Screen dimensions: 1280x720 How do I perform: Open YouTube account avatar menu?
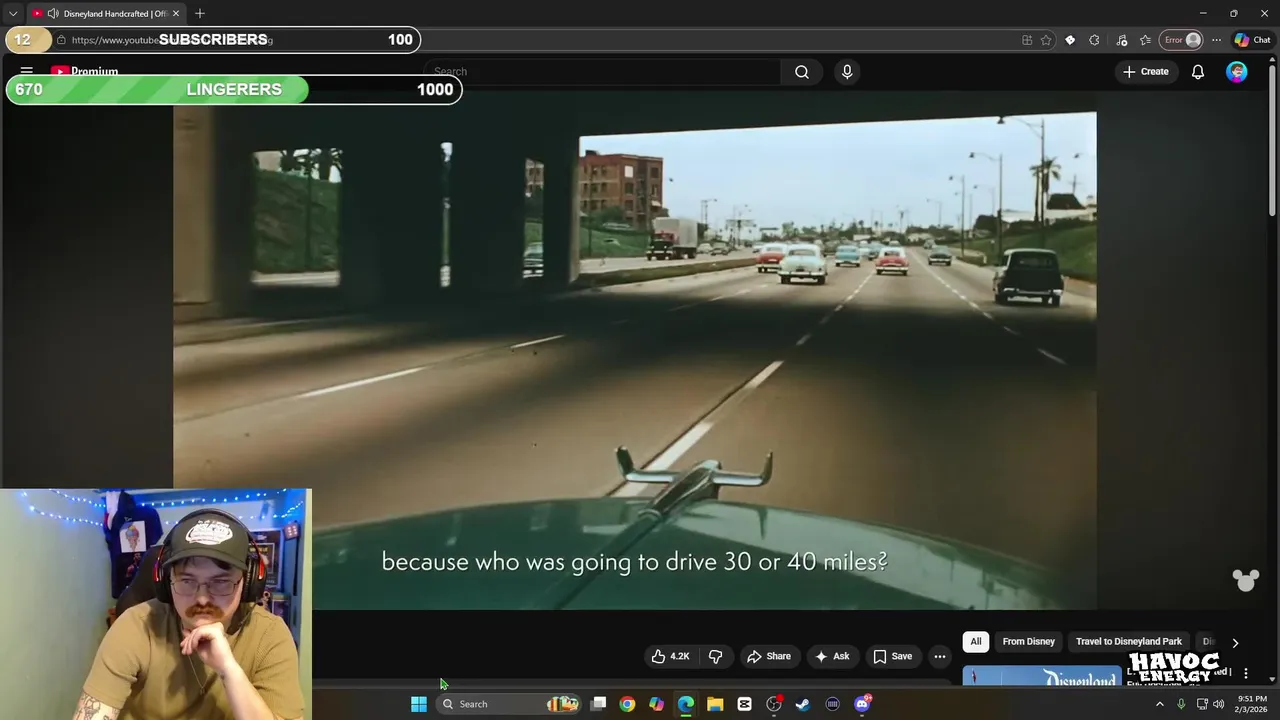[1237, 72]
